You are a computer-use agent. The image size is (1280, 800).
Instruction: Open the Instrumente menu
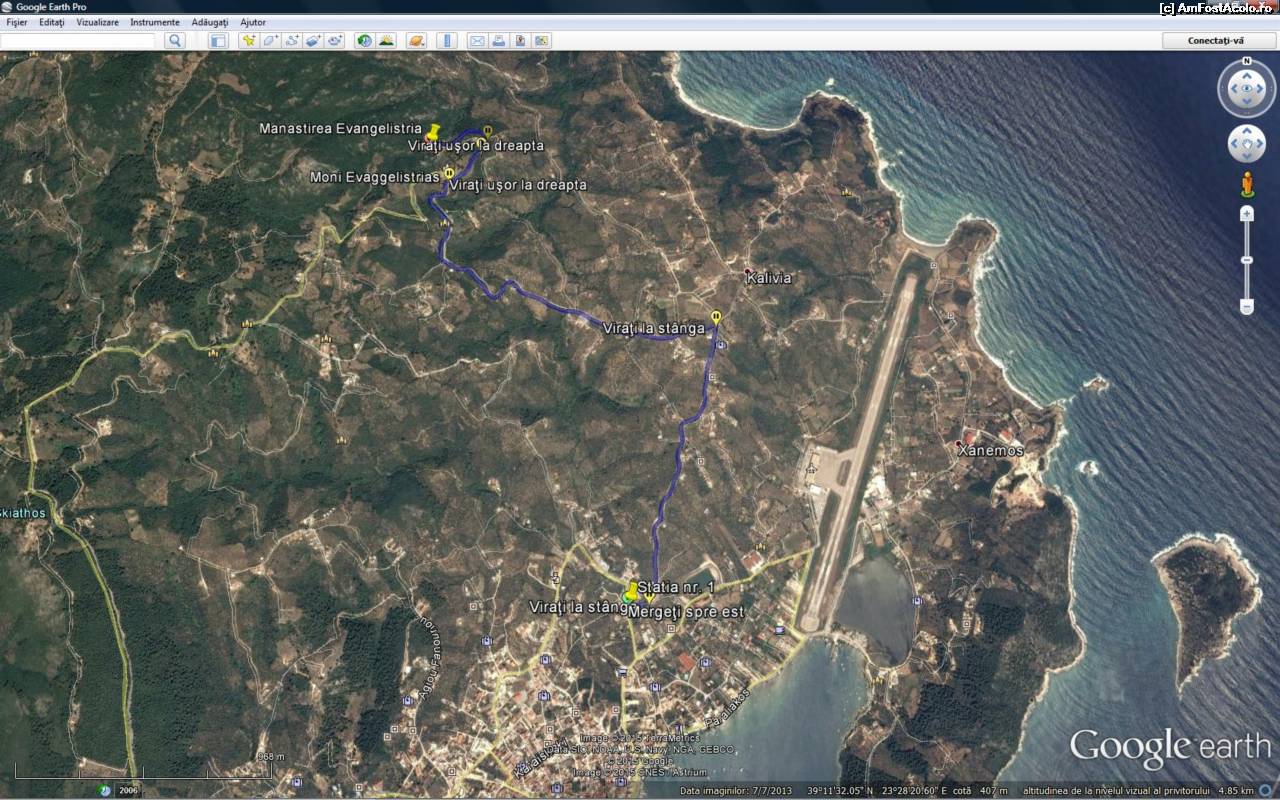pos(155,22)
